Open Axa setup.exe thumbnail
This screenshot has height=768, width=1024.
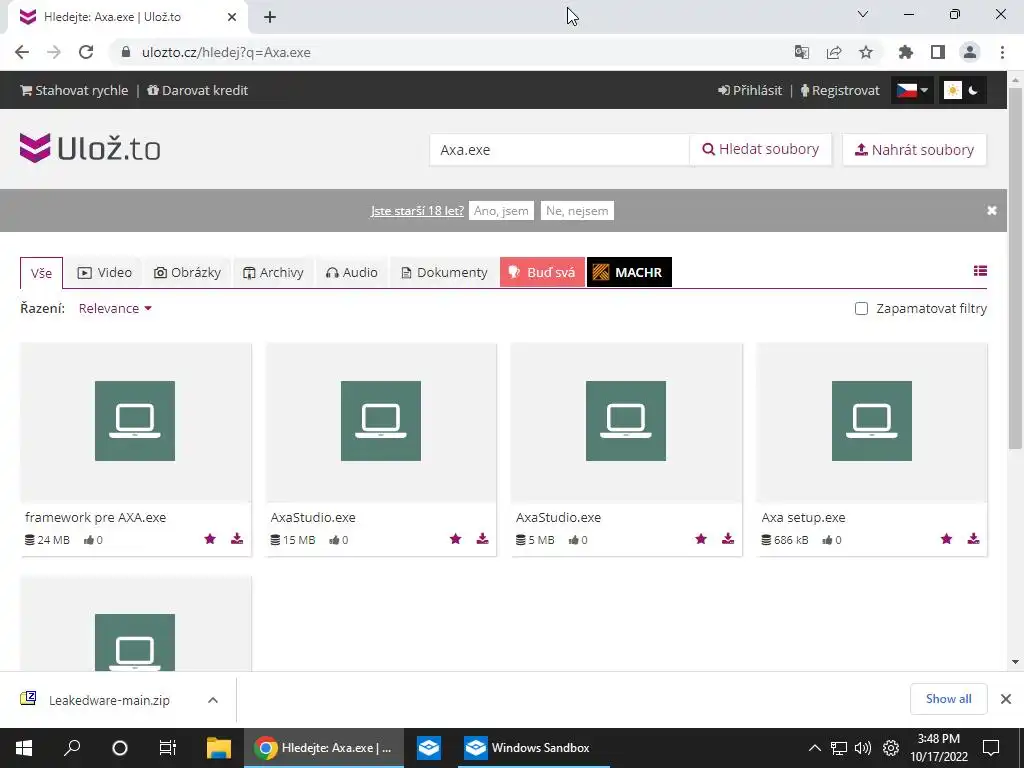[x=872, y=423]
